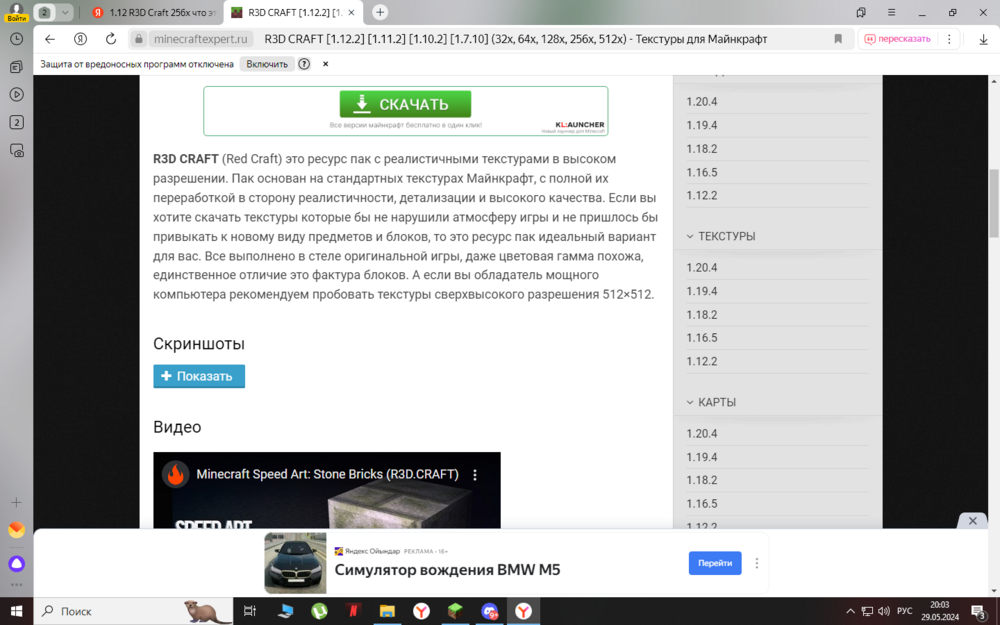
Task: Open the help question mark on protection bar
Action: tap(304, 64)
